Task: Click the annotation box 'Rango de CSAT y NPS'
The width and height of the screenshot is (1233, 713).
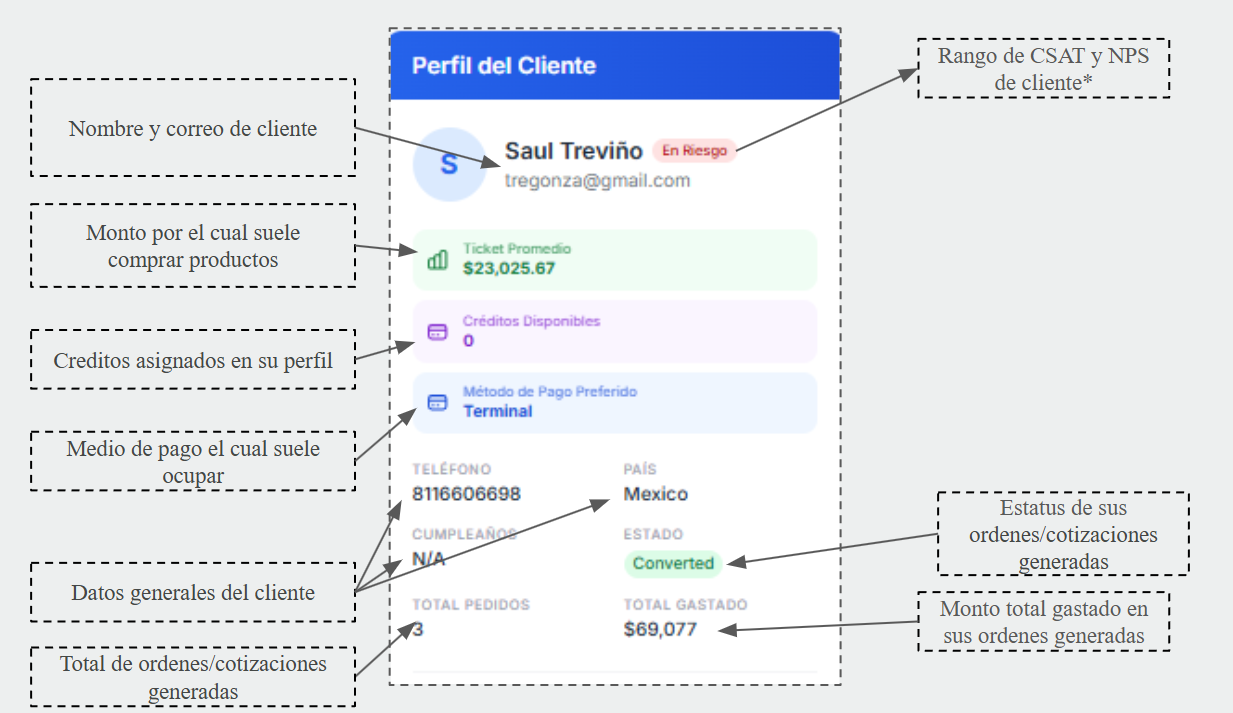Action: [x=1043, y=69]
